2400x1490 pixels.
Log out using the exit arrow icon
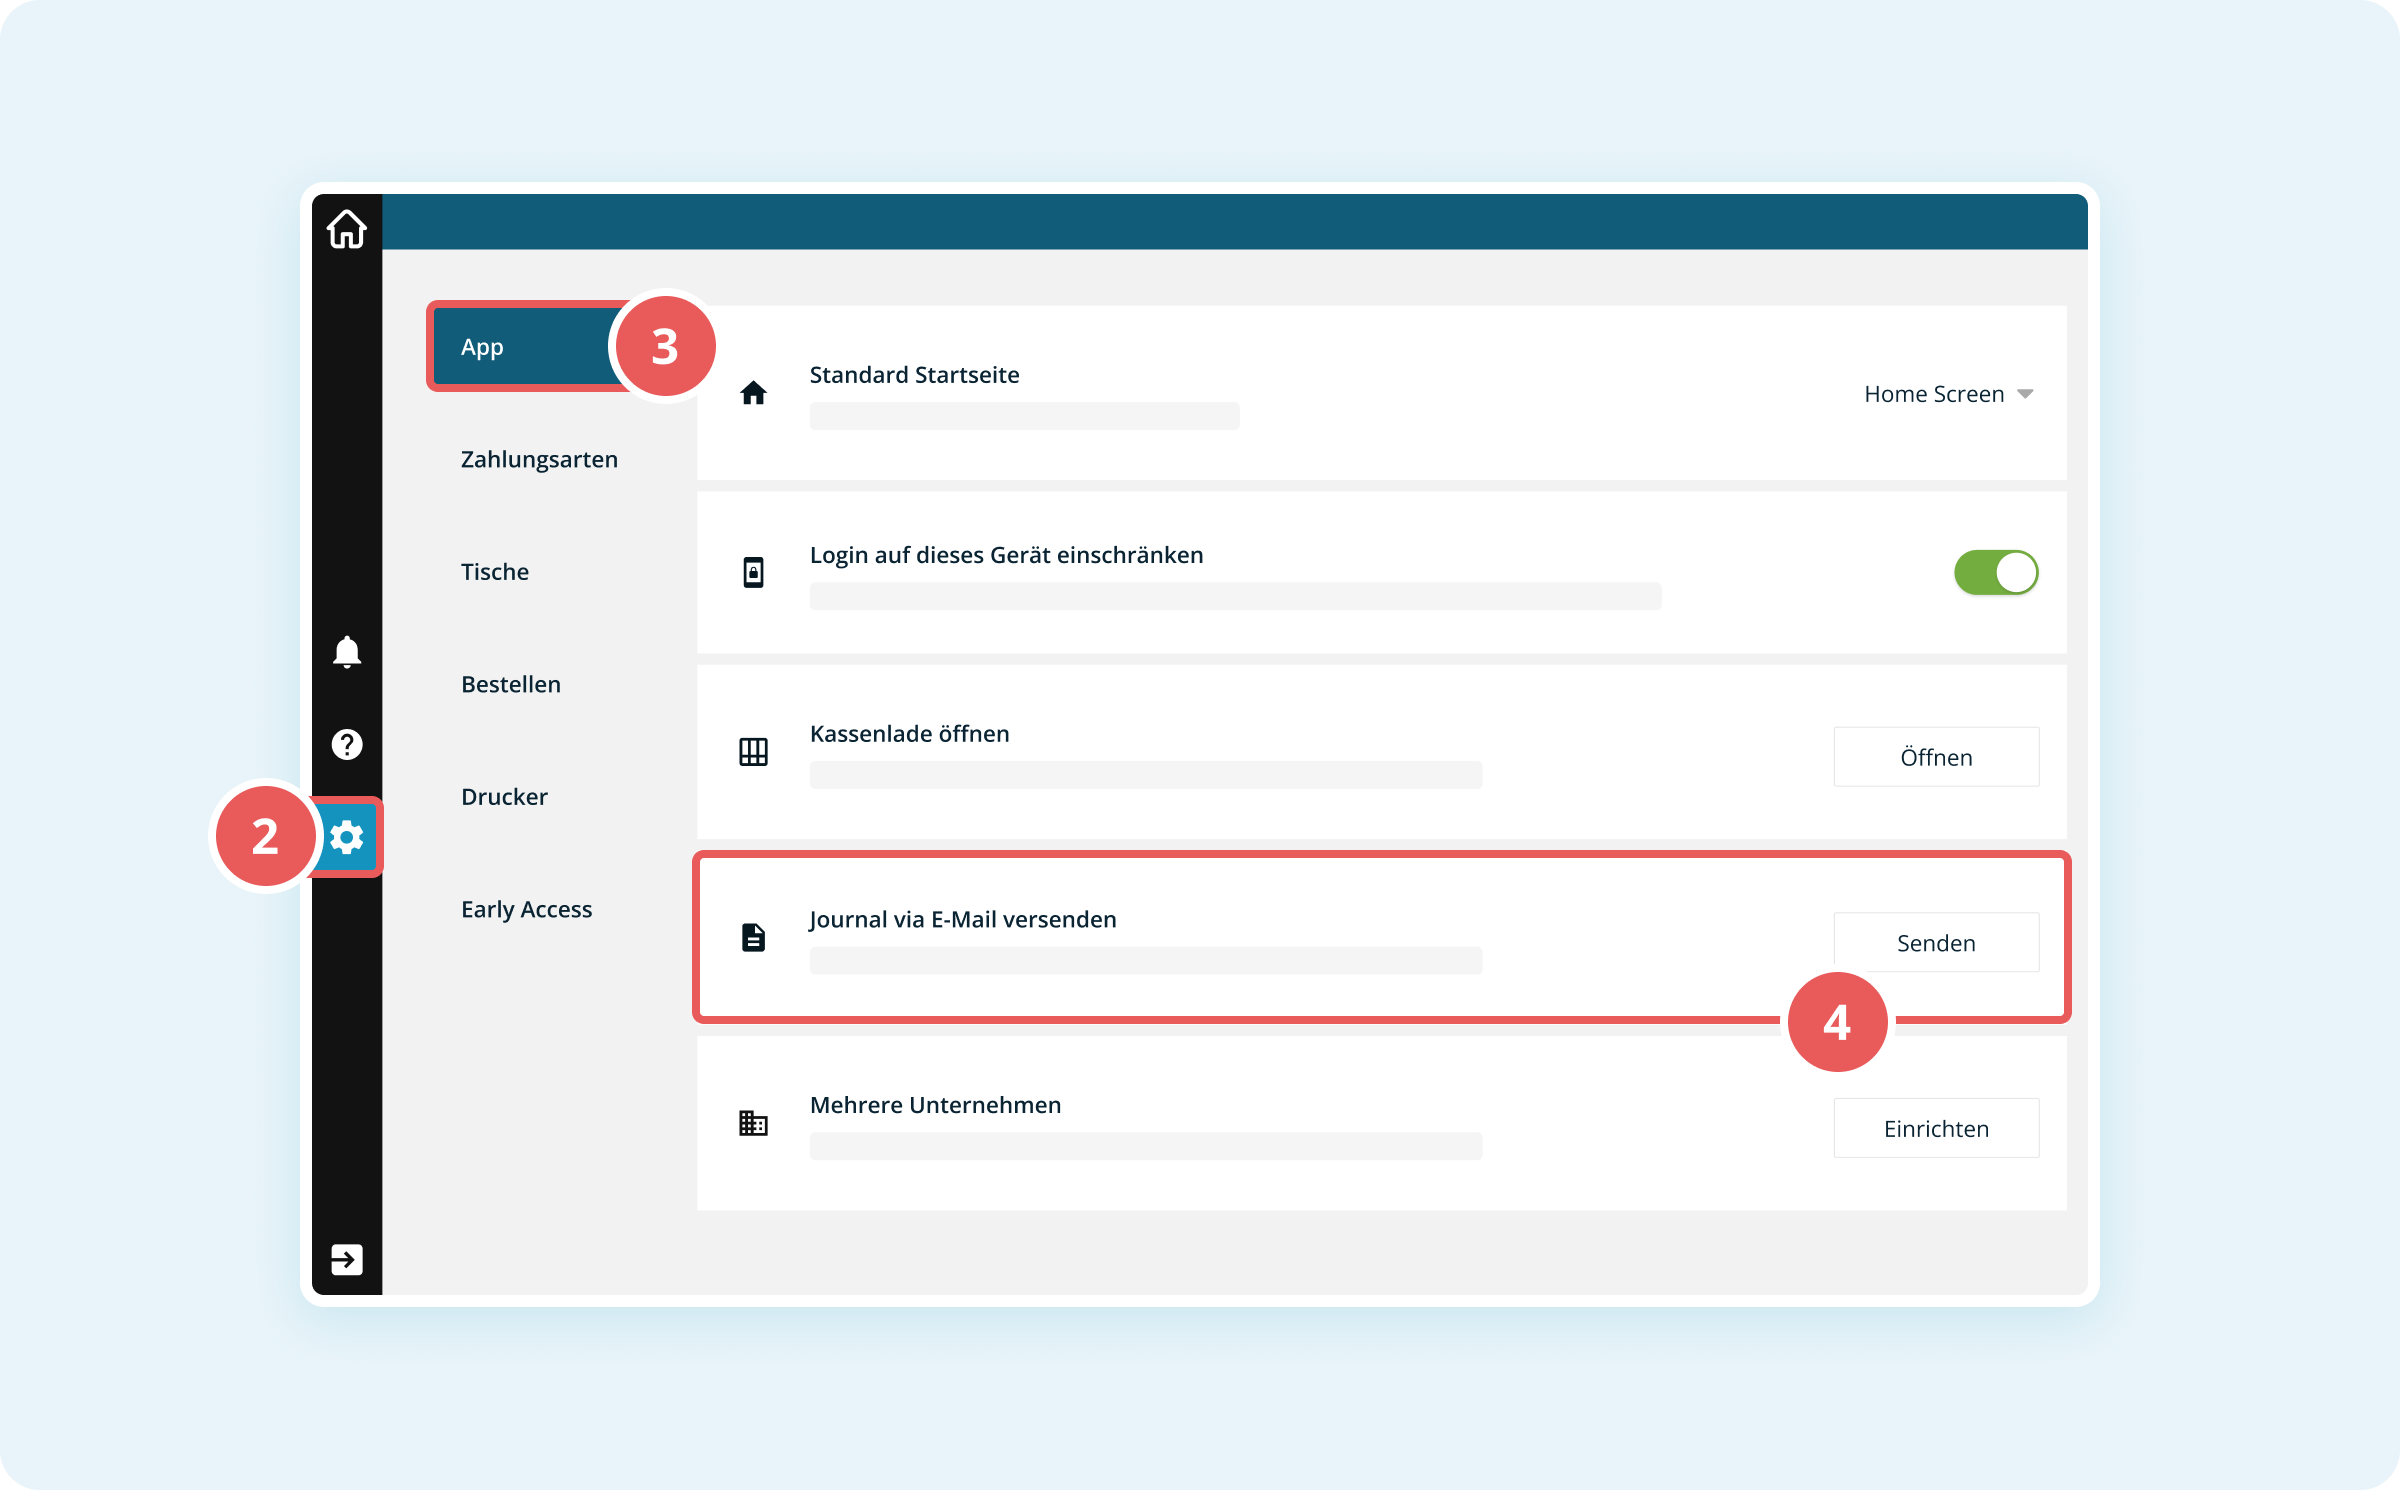tap(346, 1260)
